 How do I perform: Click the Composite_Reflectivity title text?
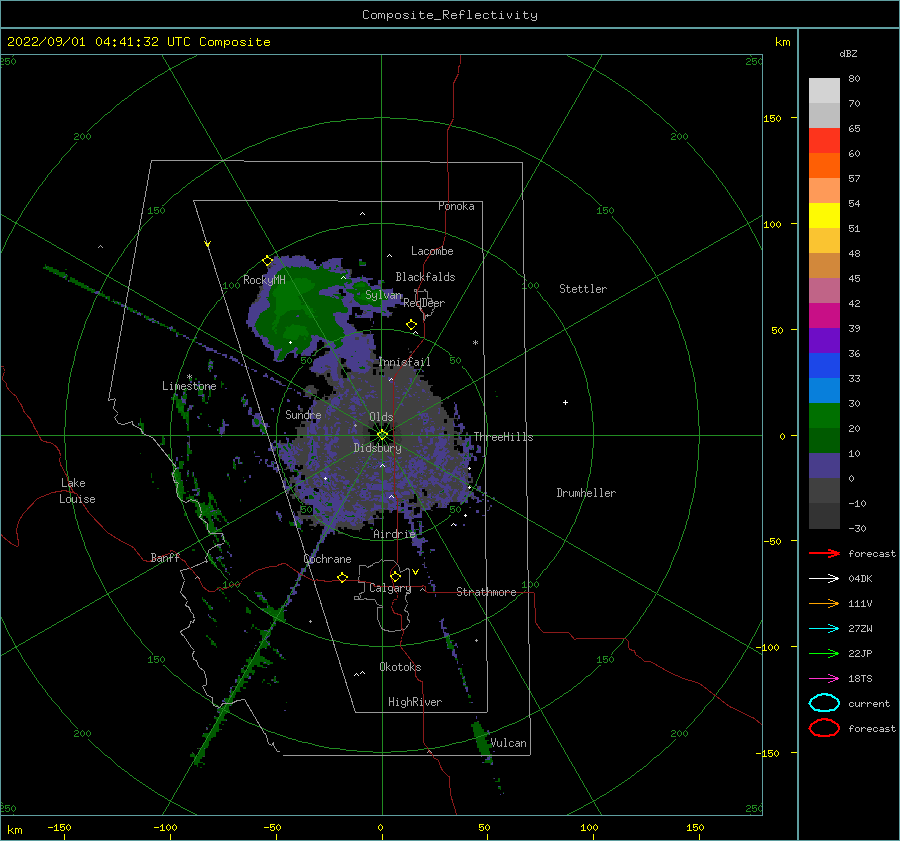click(x=449, y=15)
